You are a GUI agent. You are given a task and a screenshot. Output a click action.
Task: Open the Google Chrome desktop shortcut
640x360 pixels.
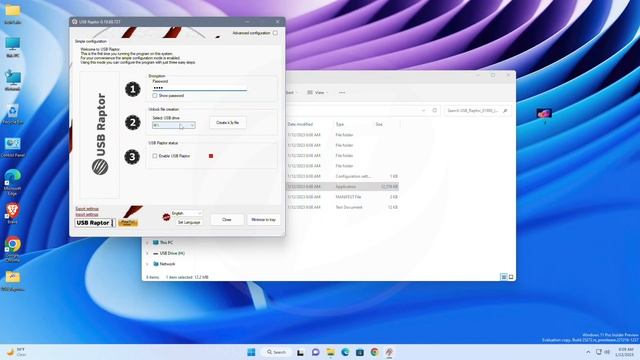[x=13, y=249]
